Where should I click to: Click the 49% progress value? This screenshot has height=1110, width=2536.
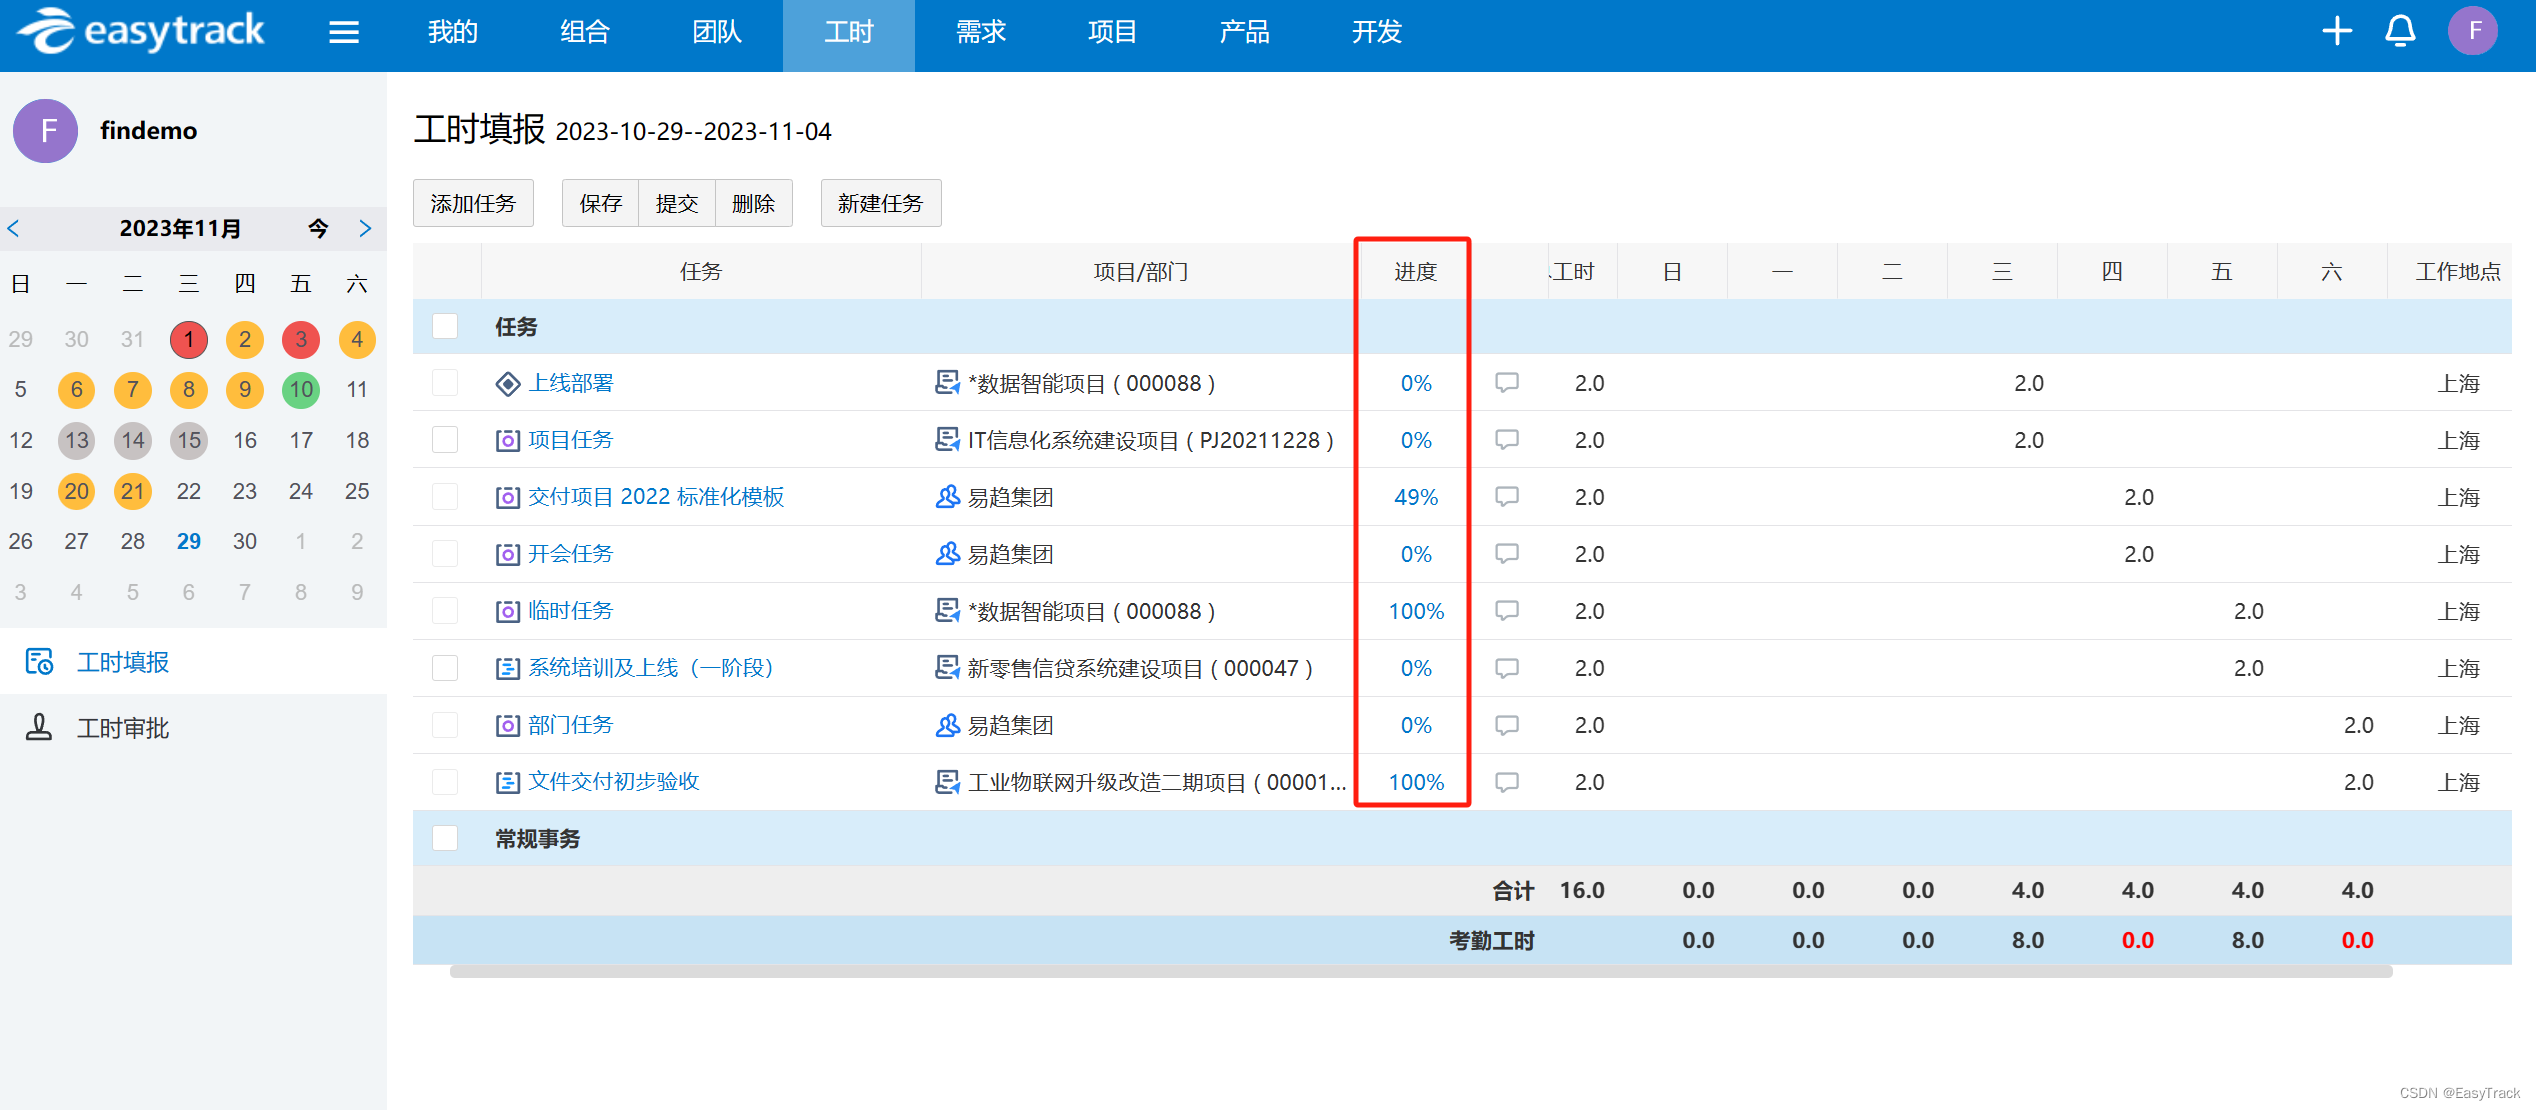1416,497
